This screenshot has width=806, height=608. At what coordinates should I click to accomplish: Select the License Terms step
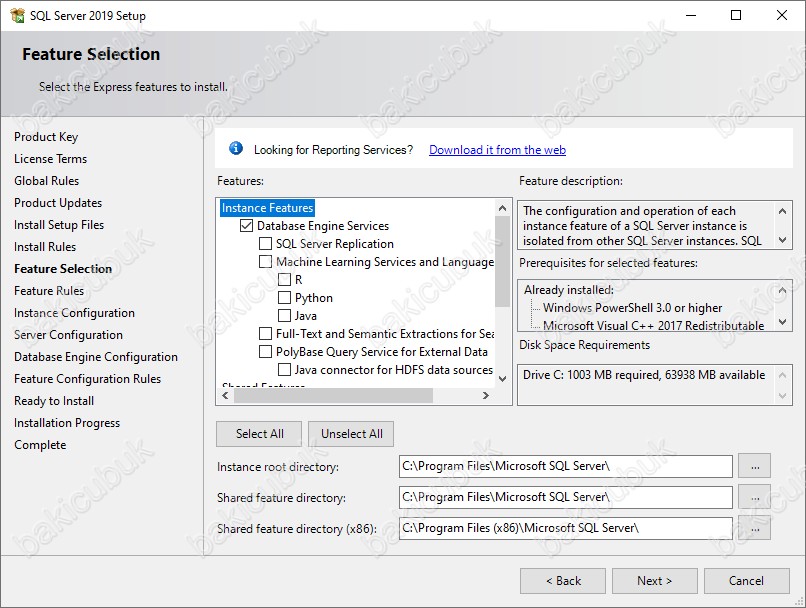[50, 159]
